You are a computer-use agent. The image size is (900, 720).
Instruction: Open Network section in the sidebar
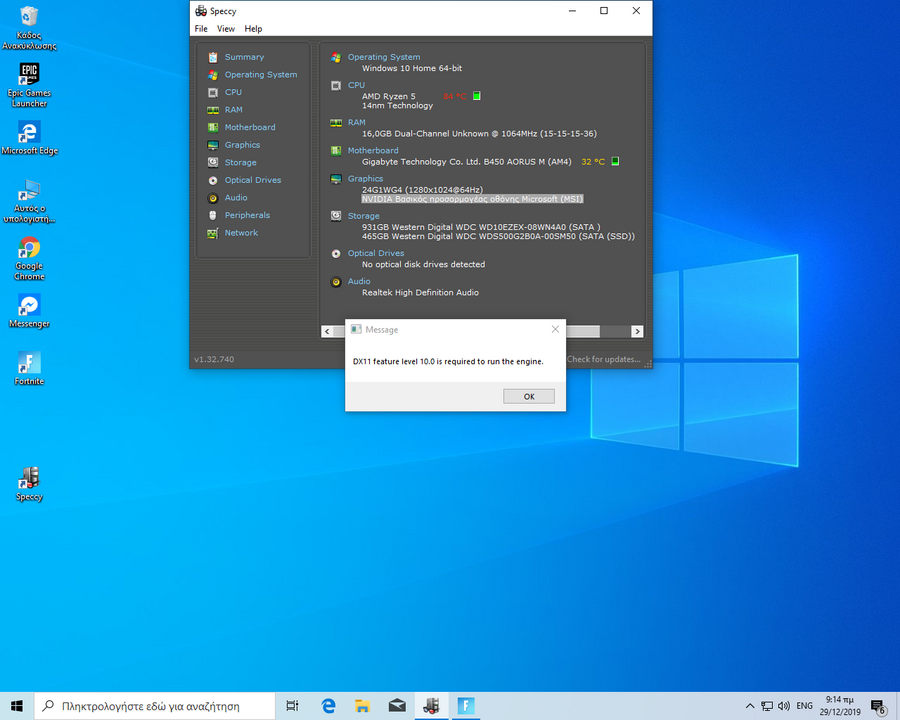coord(241,233)
